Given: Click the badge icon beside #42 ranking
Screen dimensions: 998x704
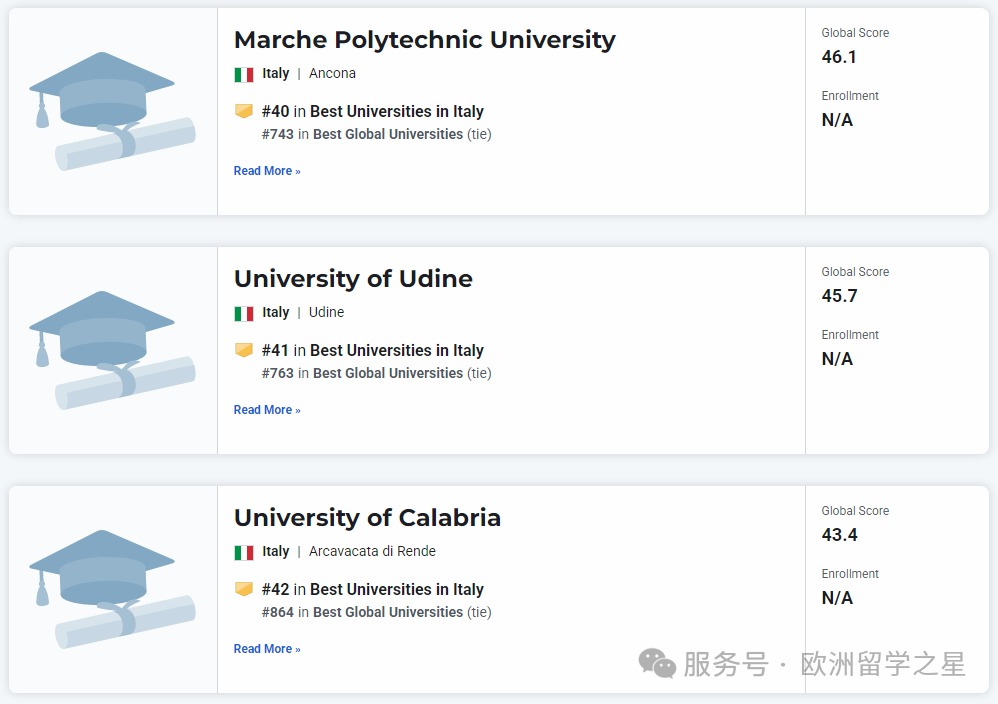Looking at the screenshot, I should click(244, 589).
